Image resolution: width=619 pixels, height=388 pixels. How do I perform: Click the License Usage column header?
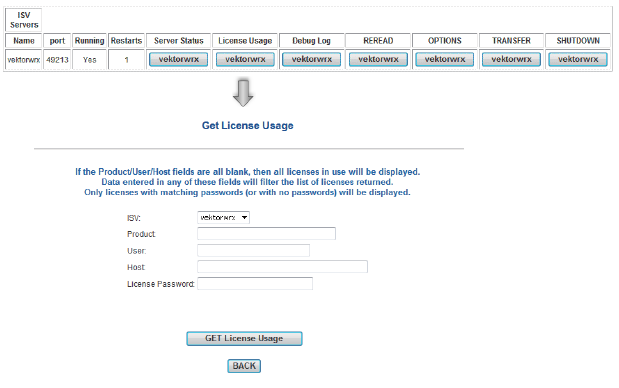coord(245,41)
